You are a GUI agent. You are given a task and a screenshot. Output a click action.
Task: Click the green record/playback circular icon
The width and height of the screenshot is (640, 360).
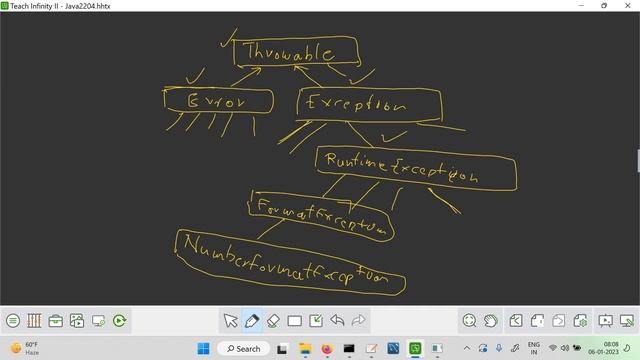tap(120, 321)
